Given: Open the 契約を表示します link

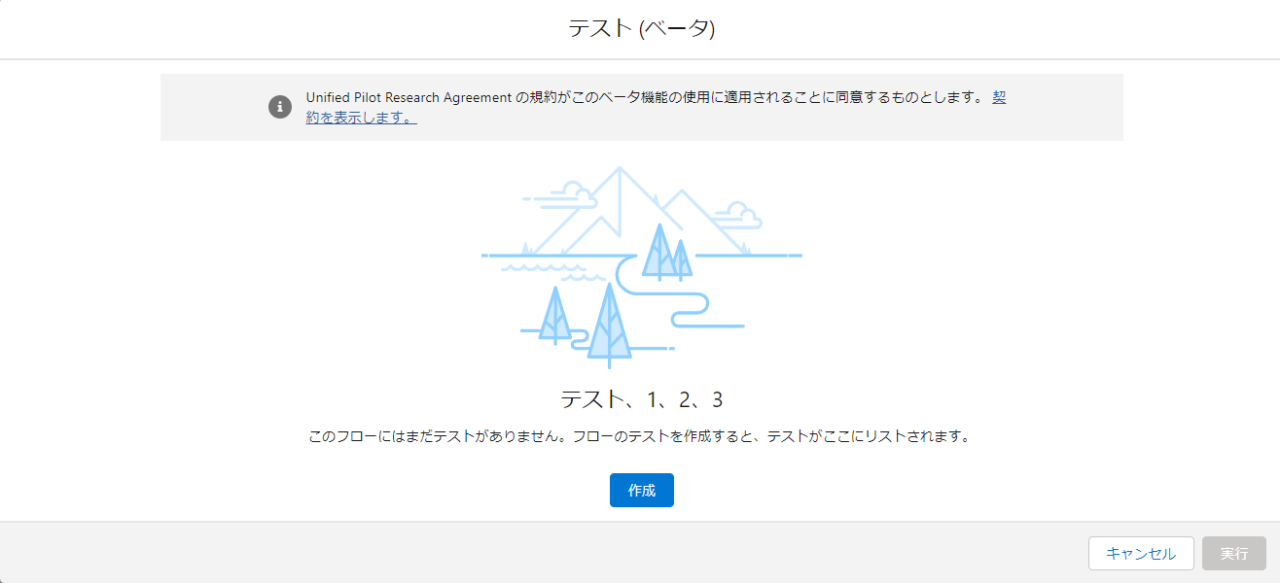Looking at the screenshot, I should (361, 117).
